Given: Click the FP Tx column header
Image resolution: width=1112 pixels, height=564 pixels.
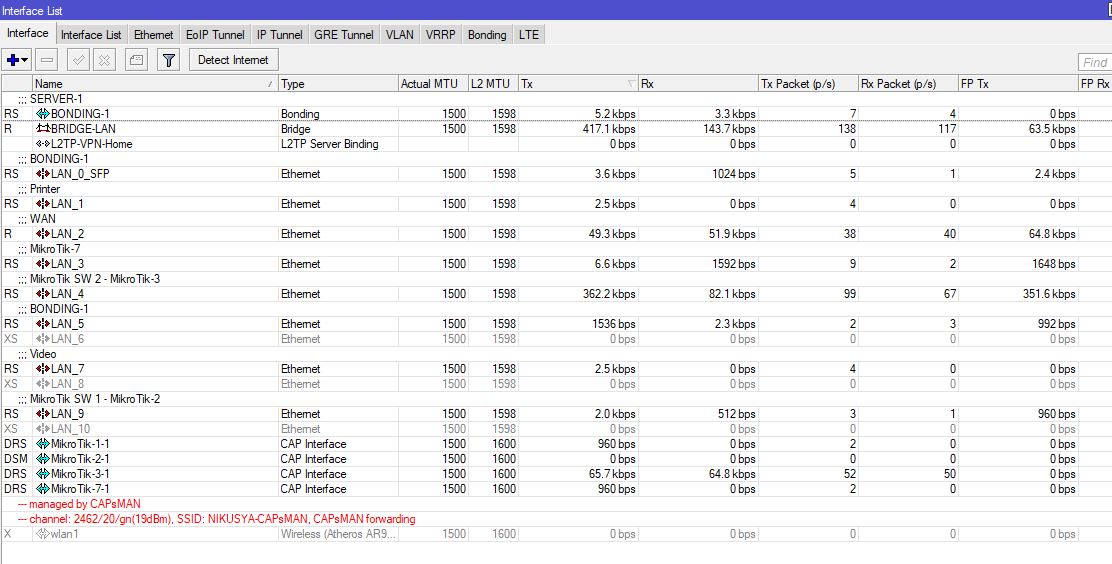Looking at the screenshot, I should click(1017, 84).
